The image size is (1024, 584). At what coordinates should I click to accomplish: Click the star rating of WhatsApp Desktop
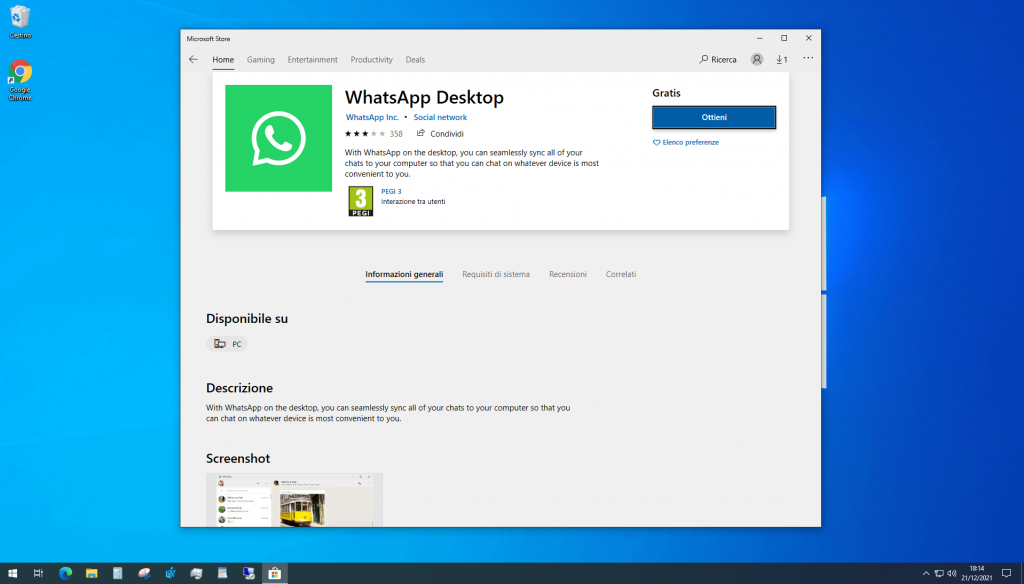click(365, 133)
